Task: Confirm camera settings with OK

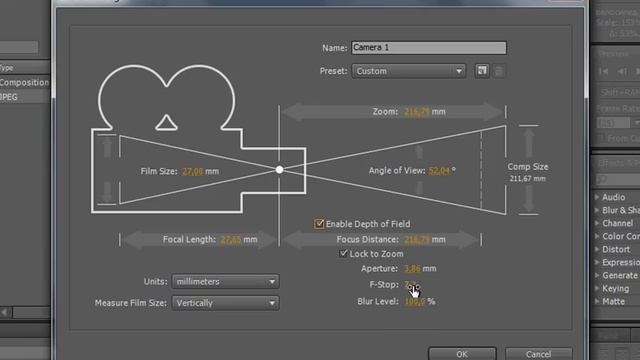Action: (x=462, y=353)
